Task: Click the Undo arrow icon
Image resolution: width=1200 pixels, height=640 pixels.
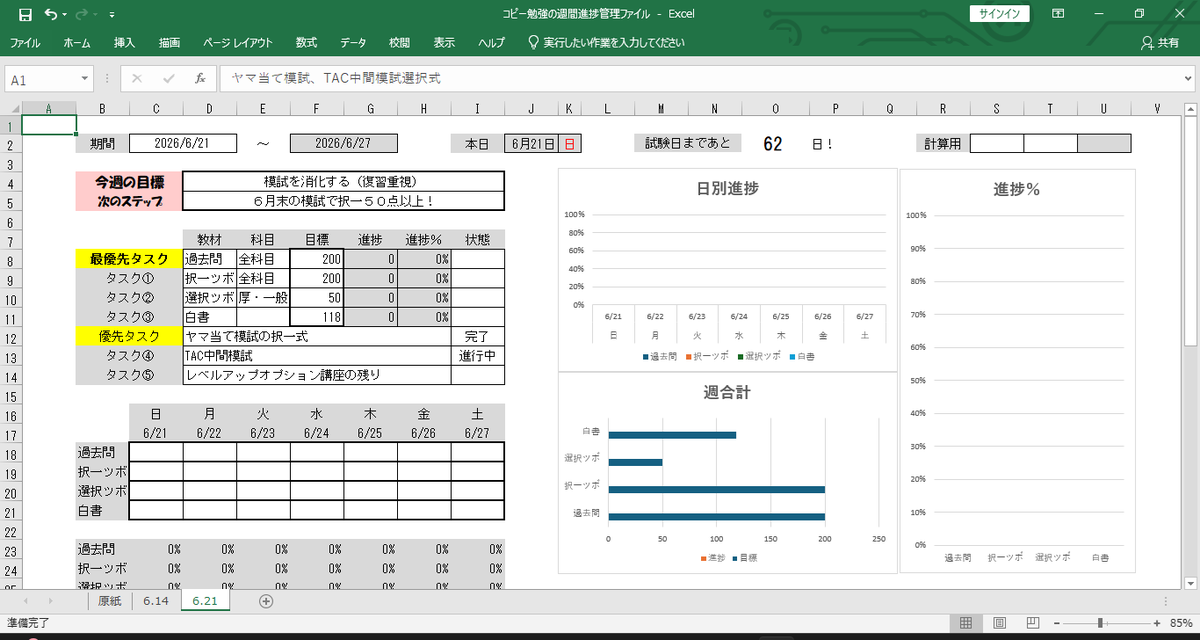Action: (50, 14)
